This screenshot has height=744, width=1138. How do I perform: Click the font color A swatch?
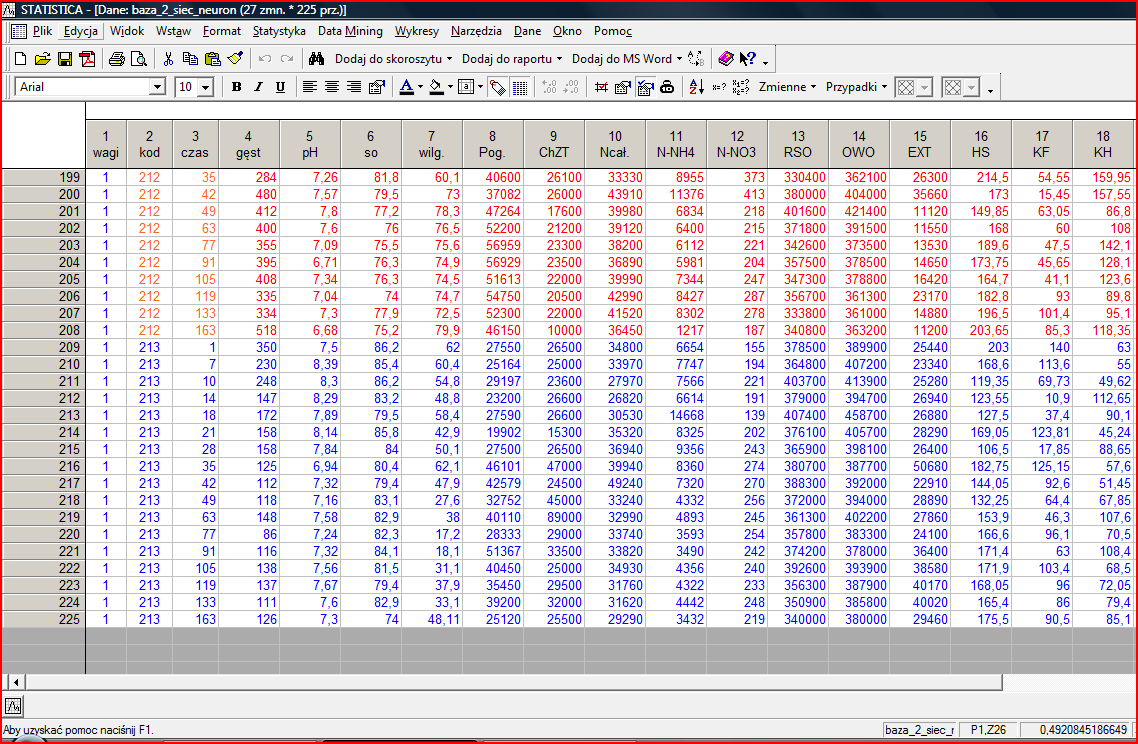pos(406,87)
